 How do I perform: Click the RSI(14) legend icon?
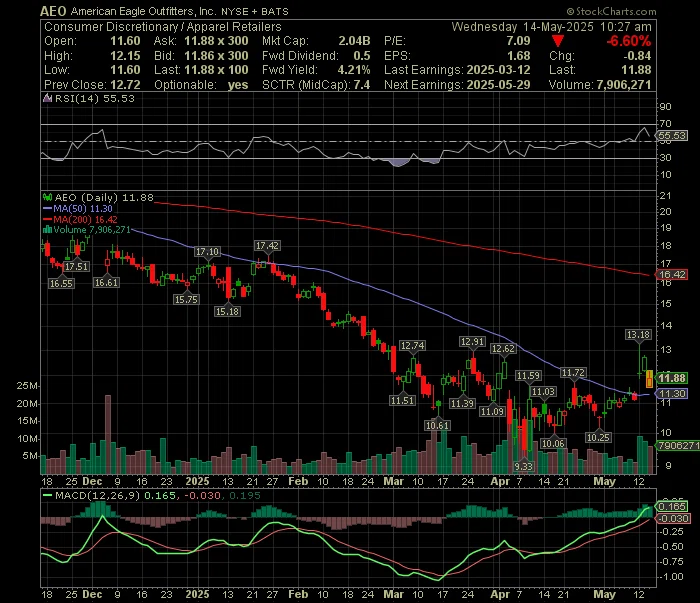tap(47, 98)
